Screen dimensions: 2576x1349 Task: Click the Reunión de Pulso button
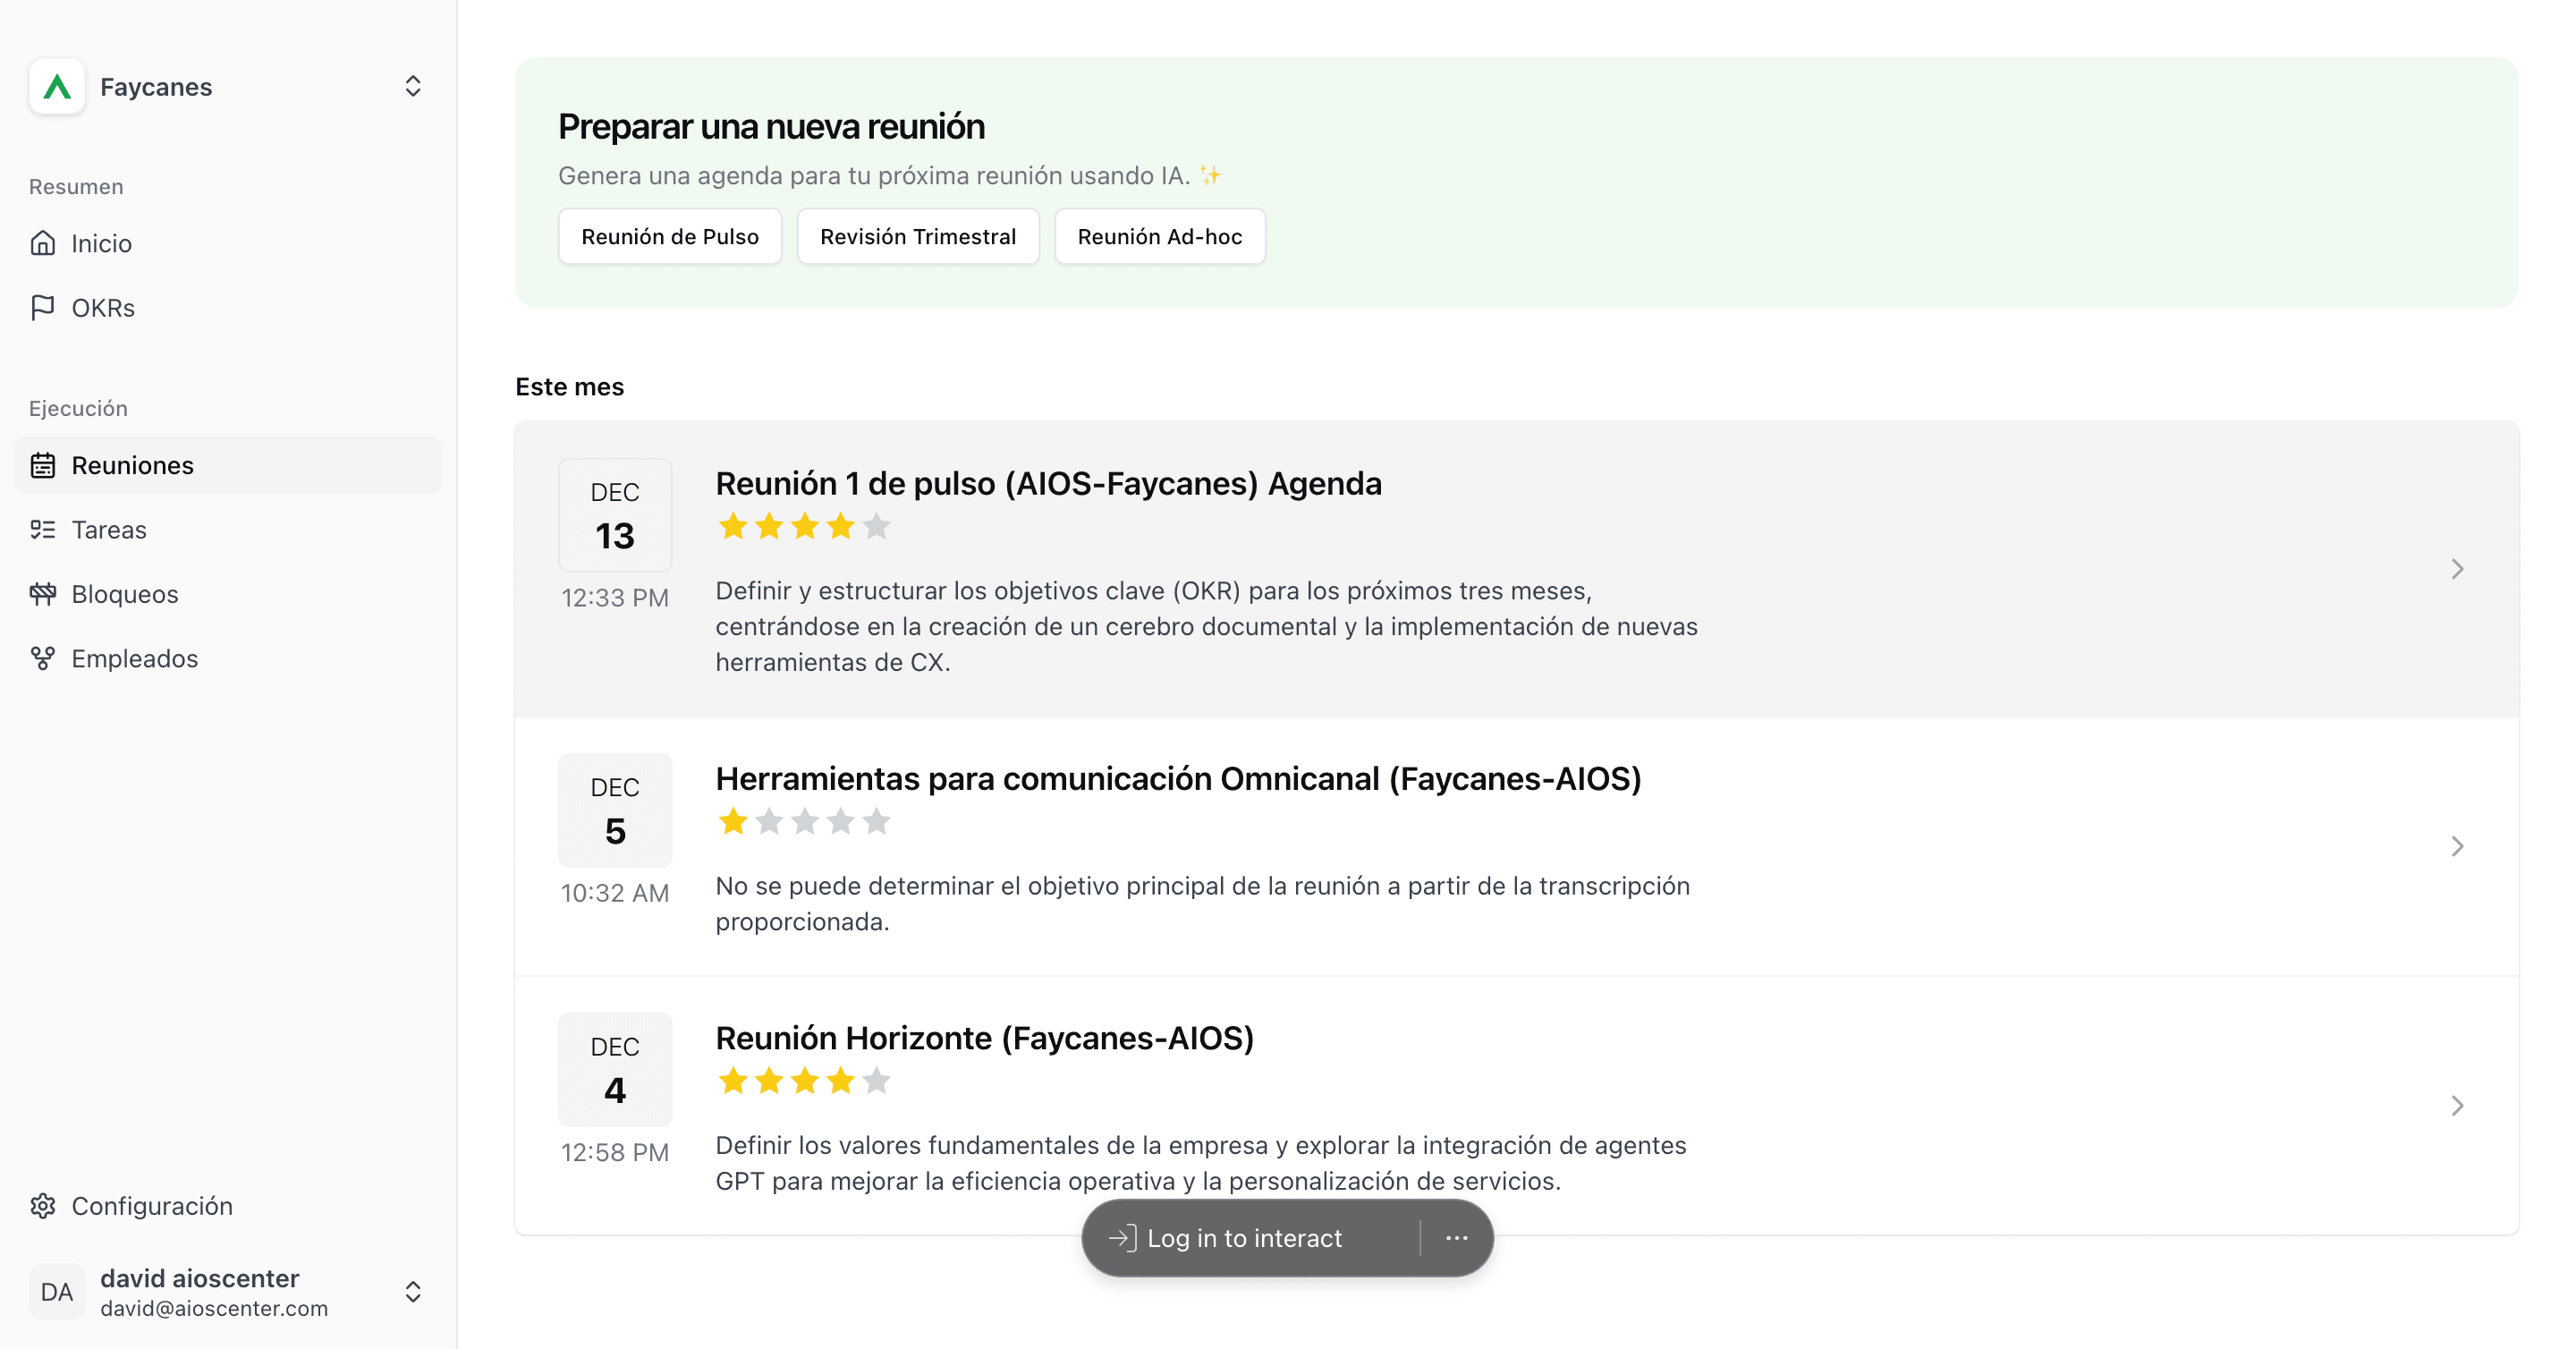pos(670,237)
